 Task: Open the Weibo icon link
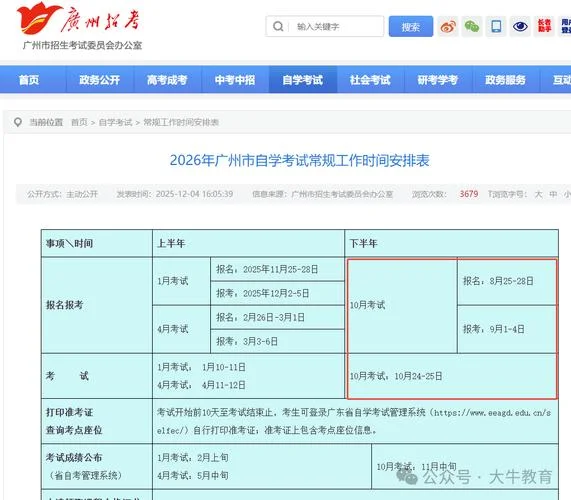point(448,26)
